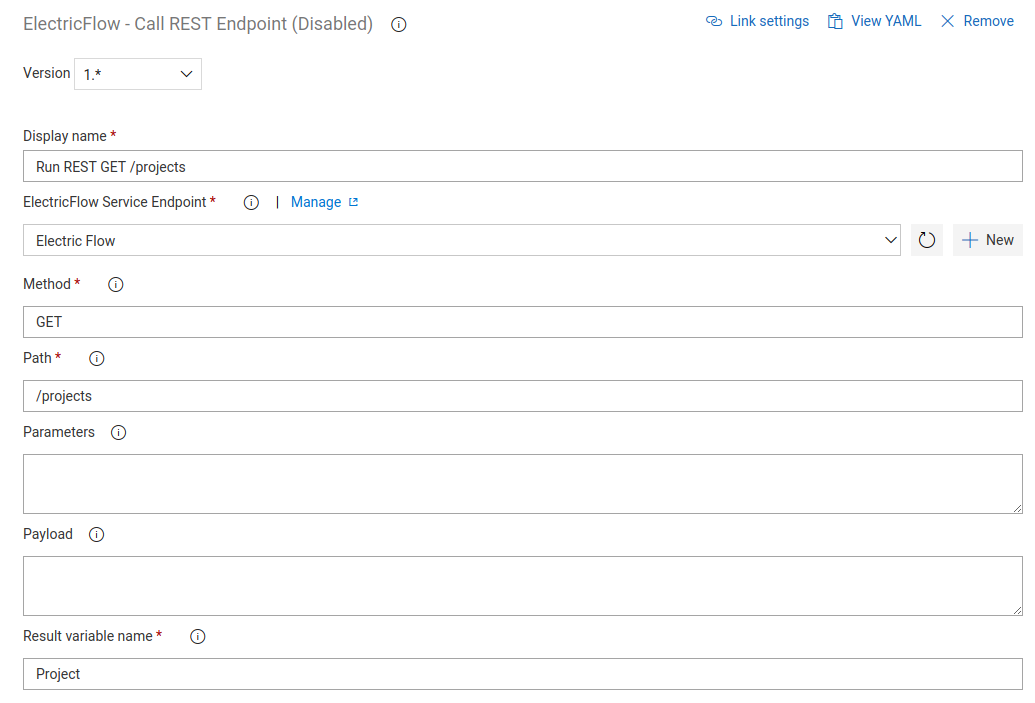This screenshot has width=1035, height=703.
Task: Remove this task via Remove link
Action: [977, 21]
